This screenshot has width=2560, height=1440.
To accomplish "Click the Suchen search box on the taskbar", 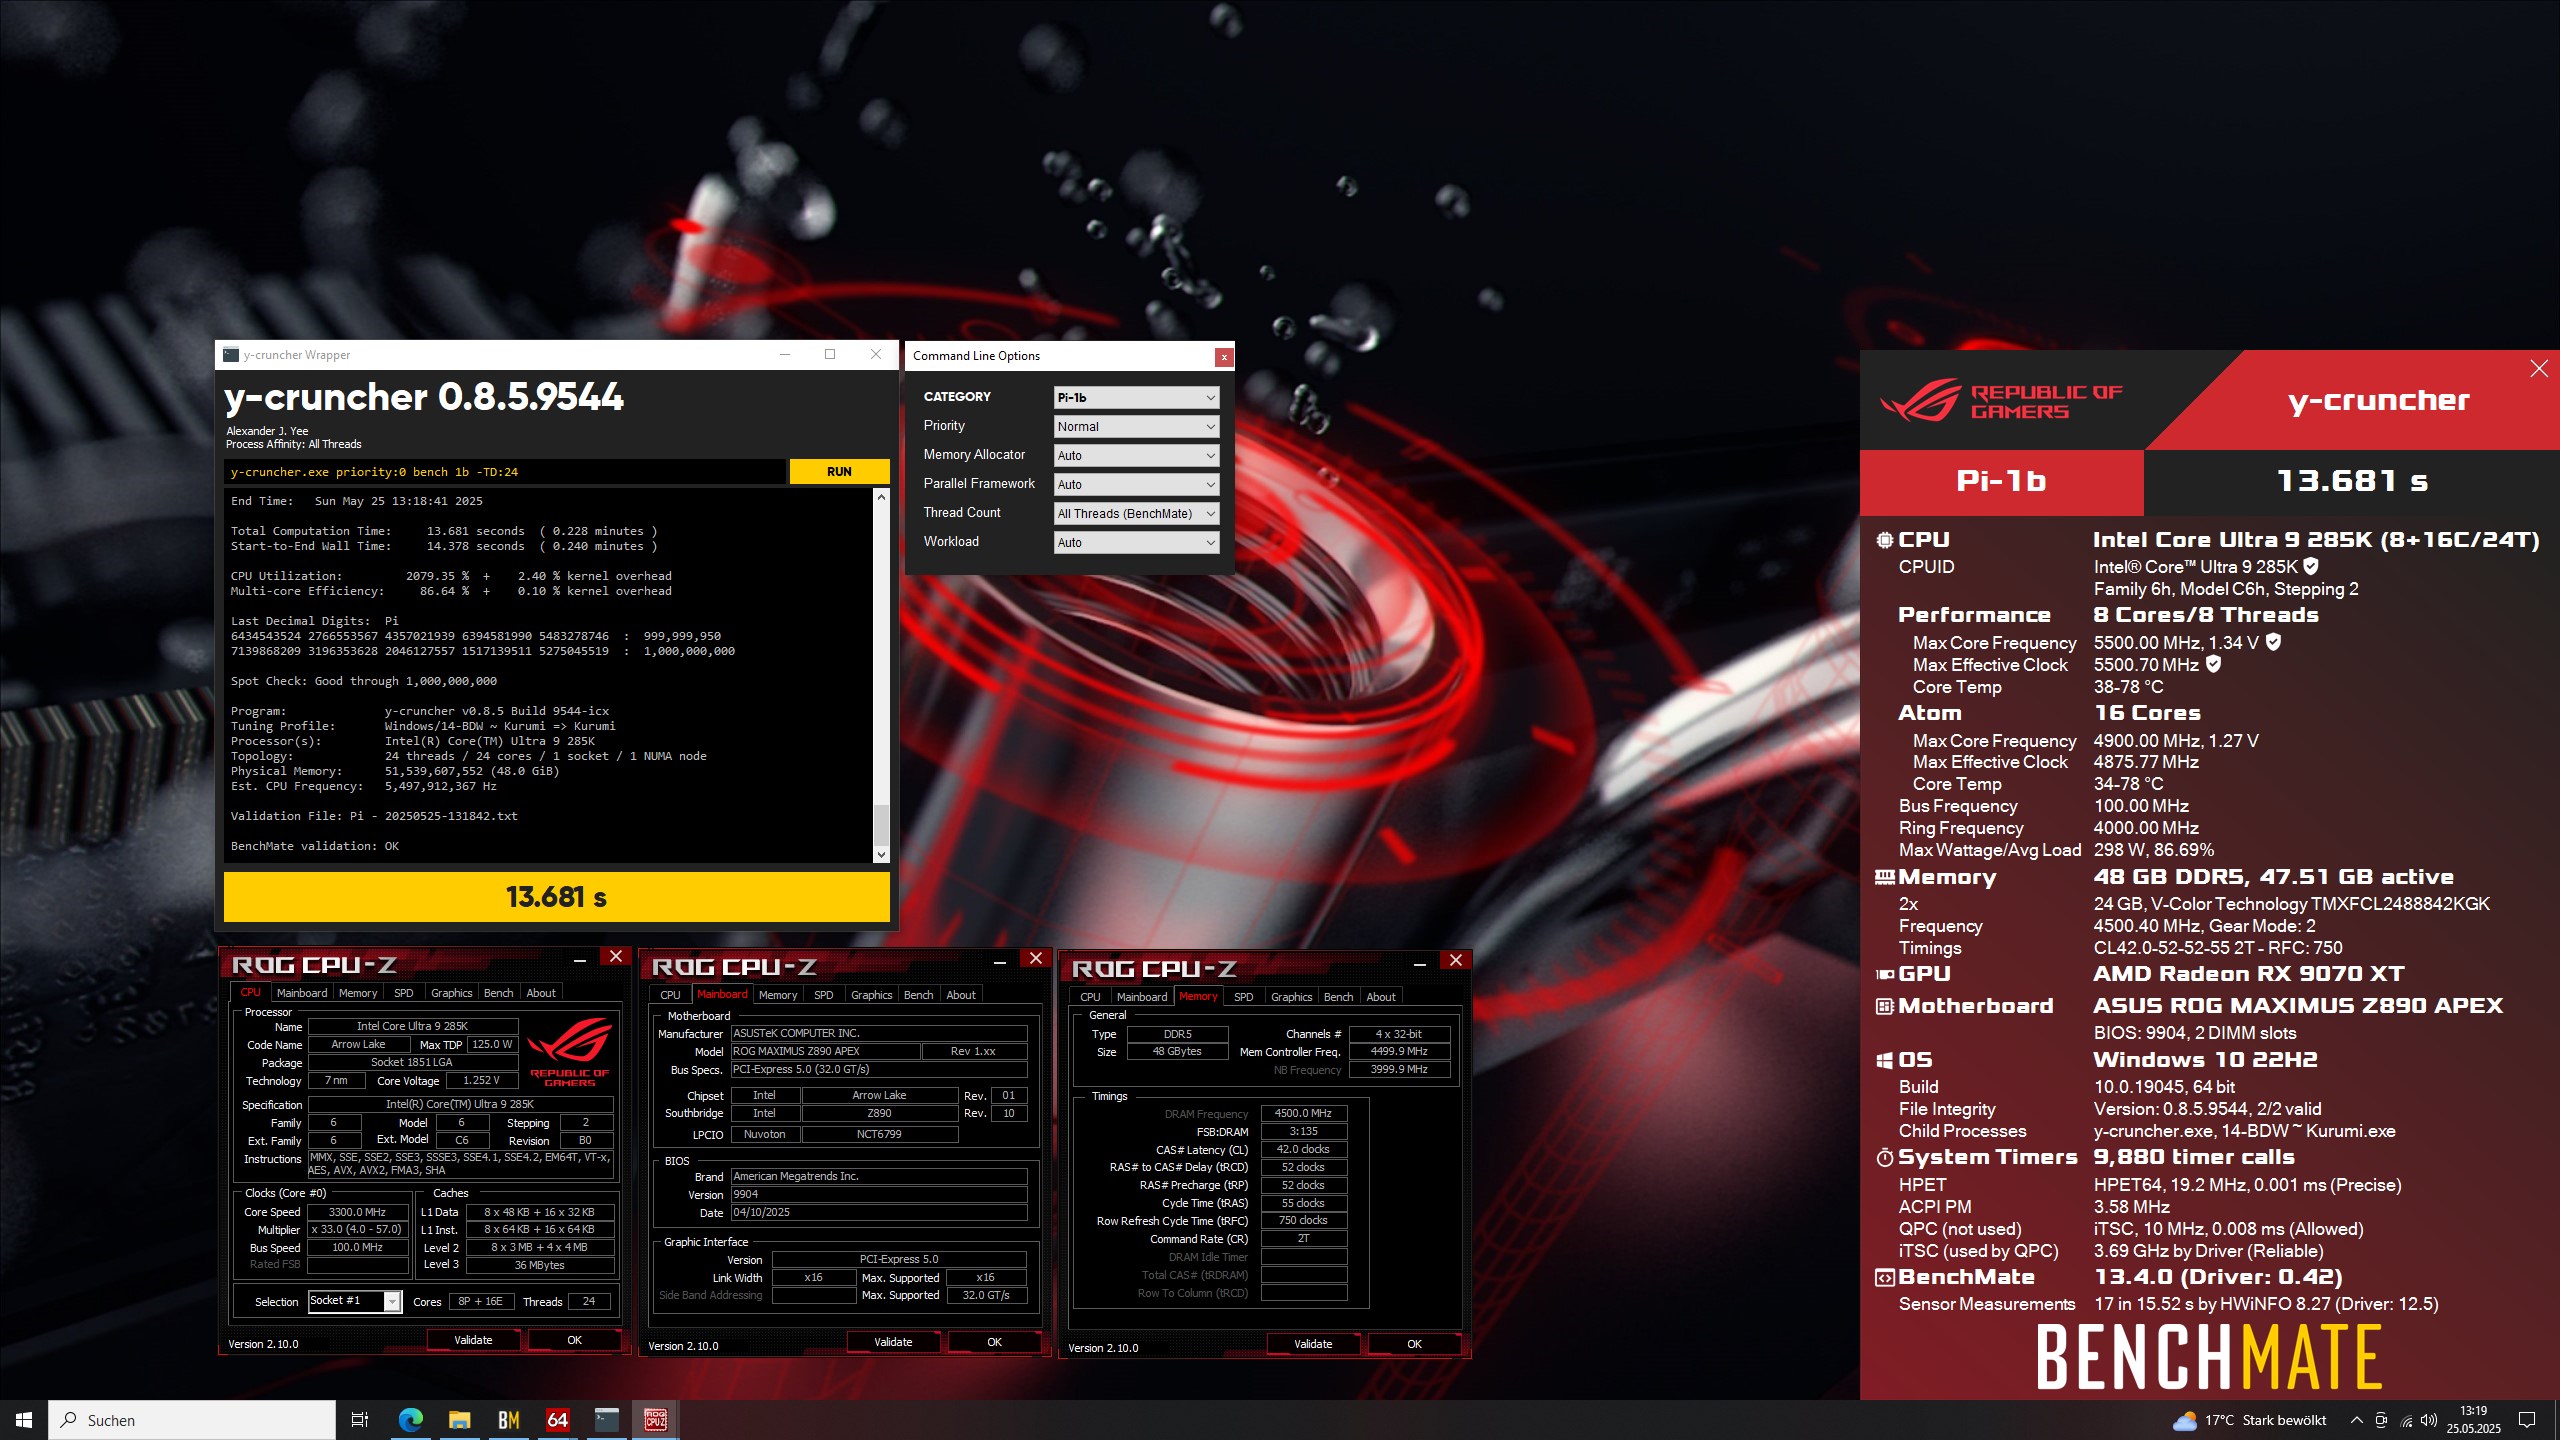I will click(x=192, y=1420).
